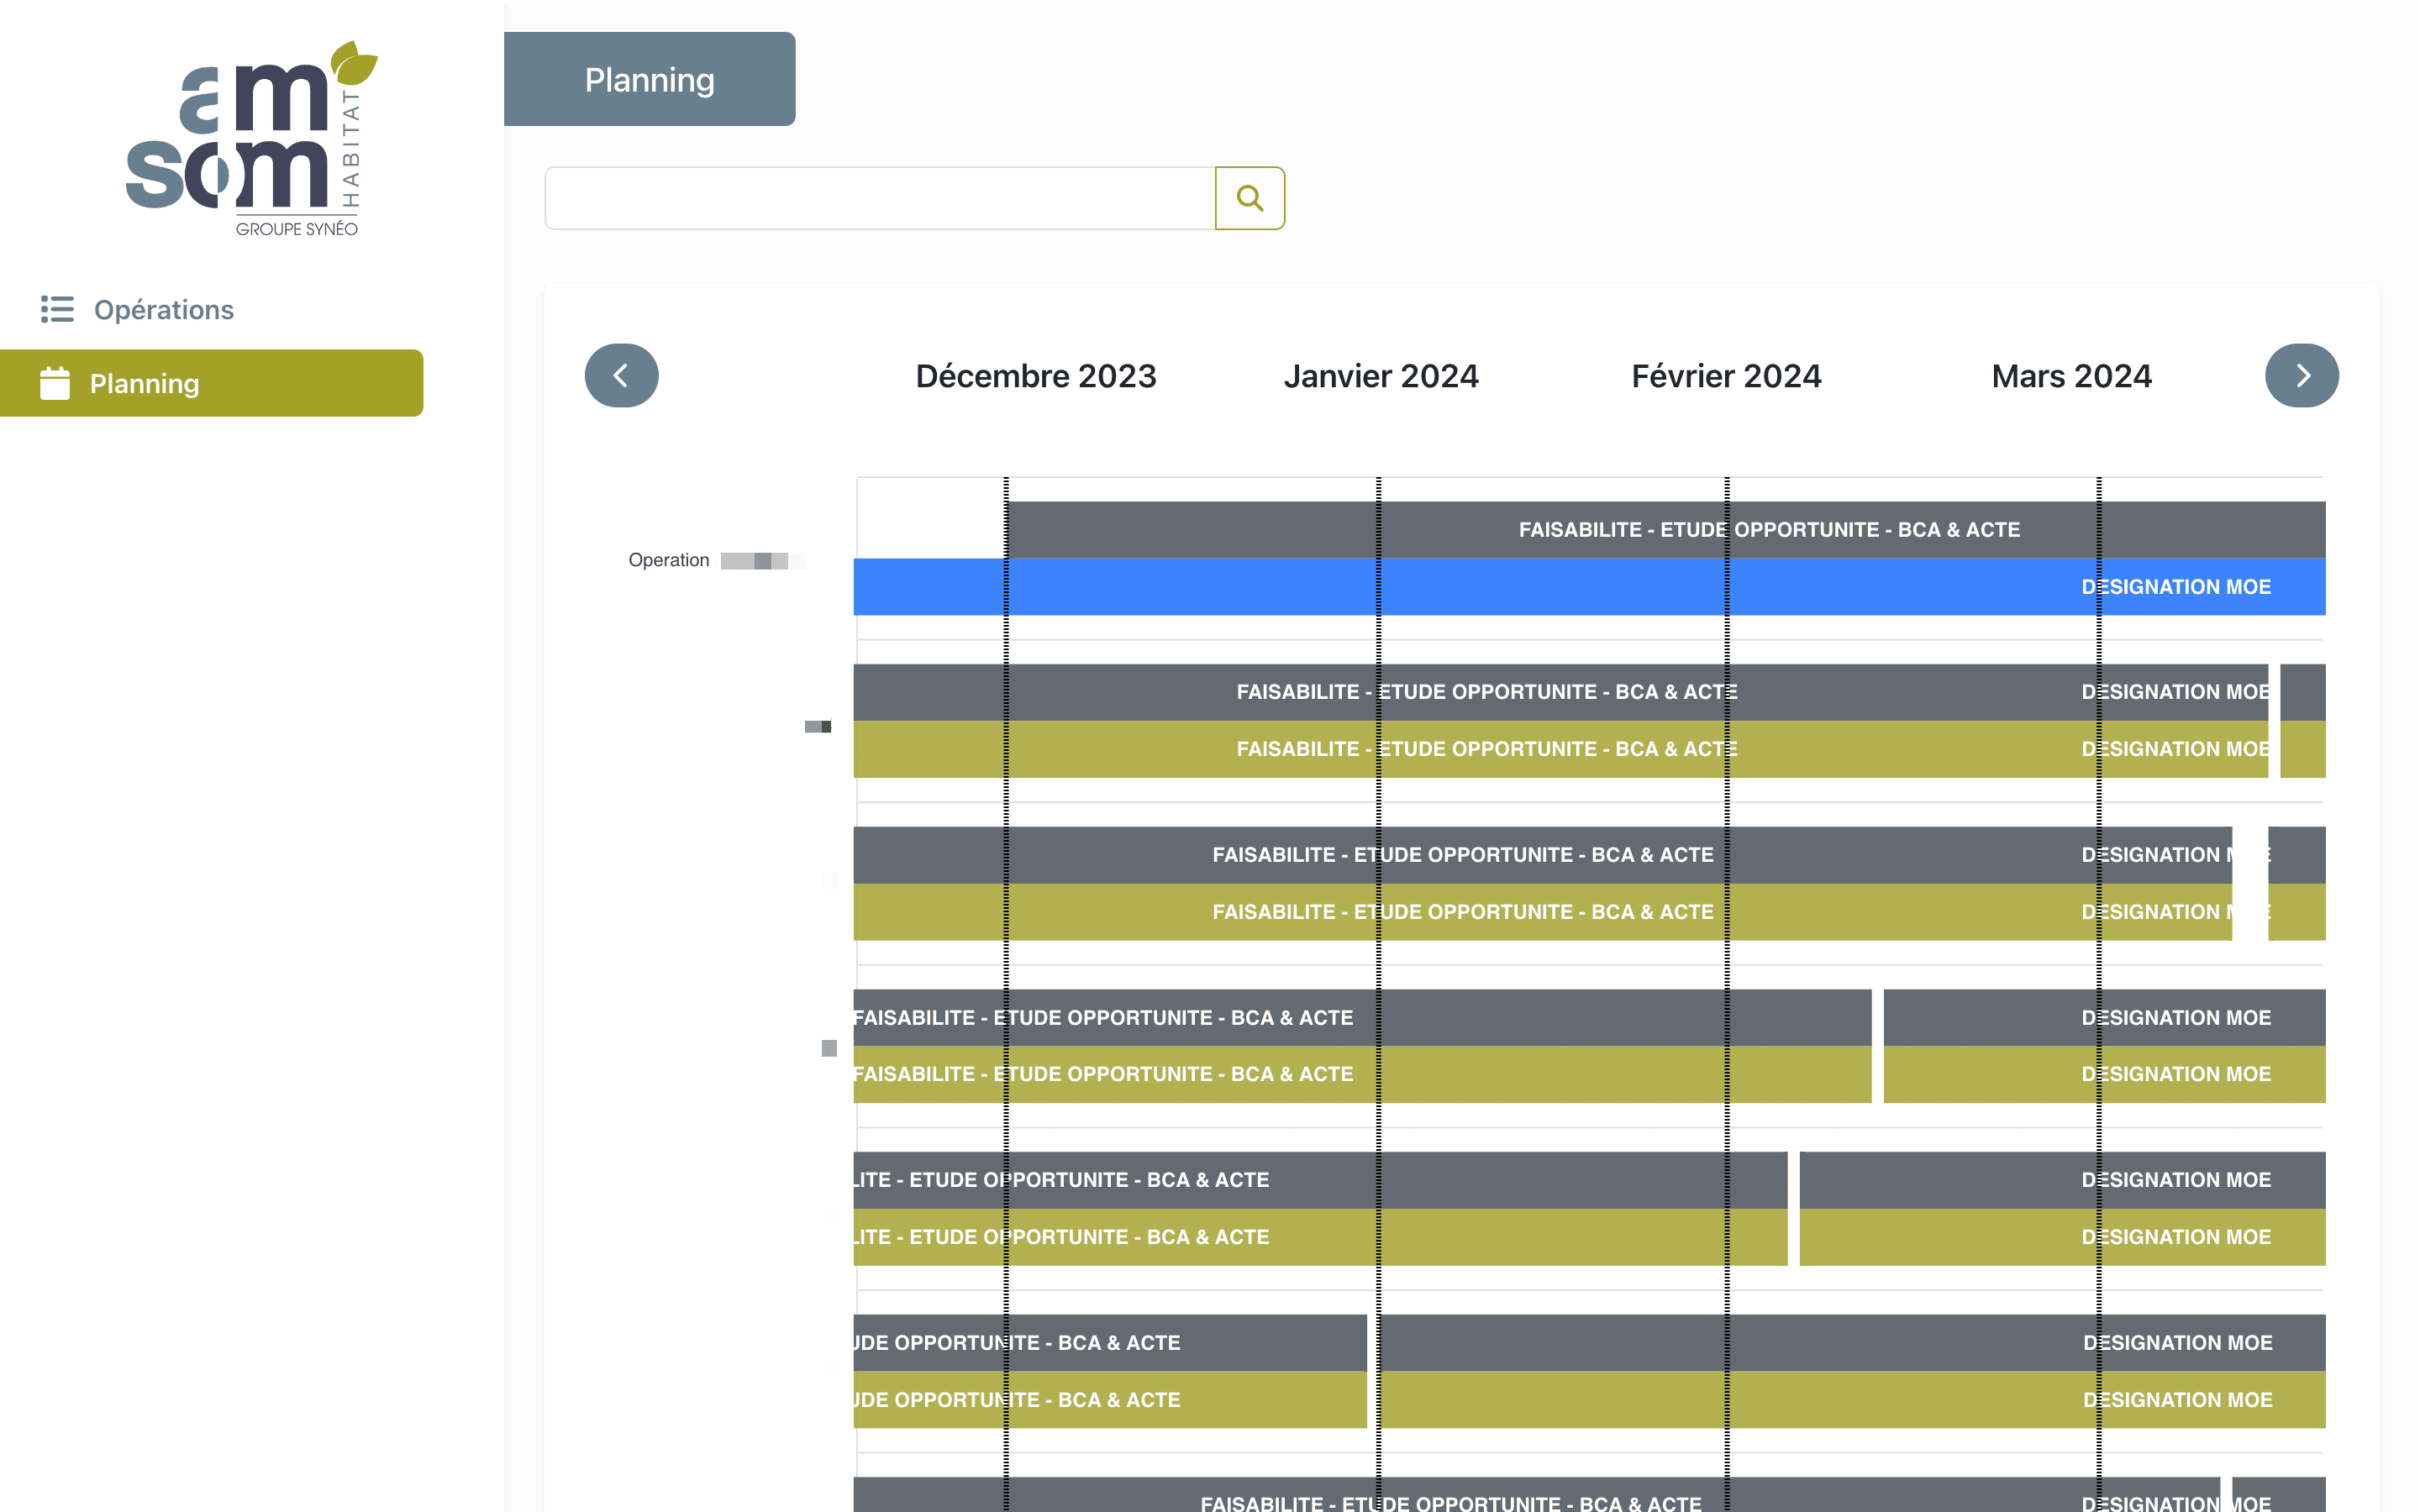Click fifth row gray DESIGNATION MOE bar
Screen dimensions: 2420x1512
pos(2062,1180)
